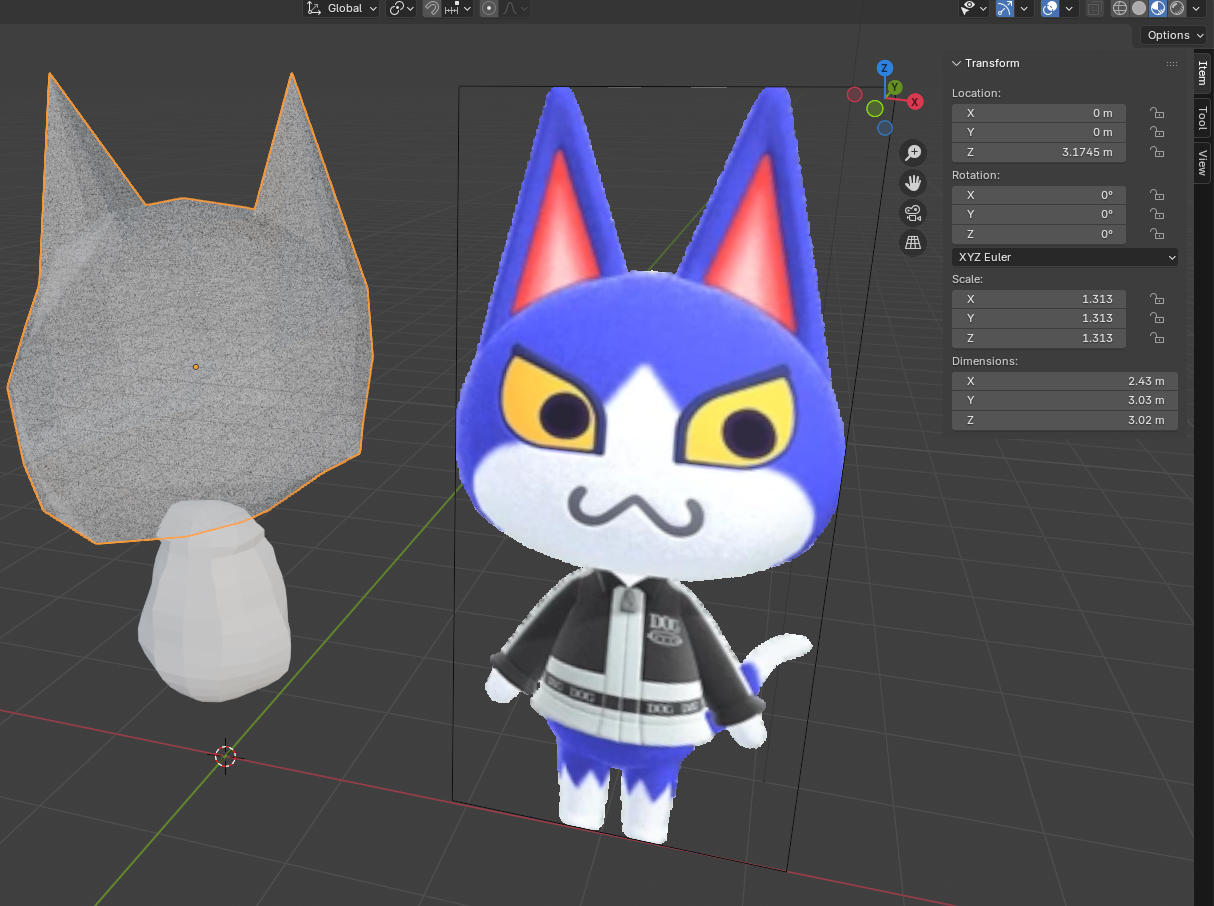The image size is (1214, 906).
Task: Click the Scale Z field
Action: (x=1039, y=338)
